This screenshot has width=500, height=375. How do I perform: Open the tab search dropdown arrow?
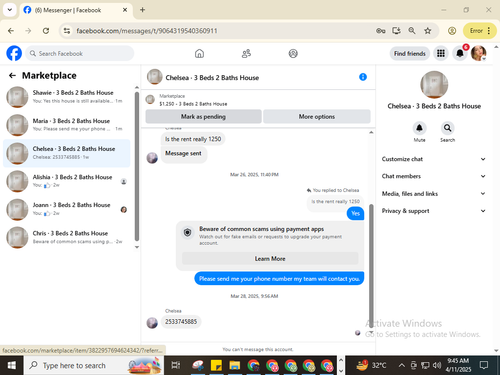click(10, 10)
